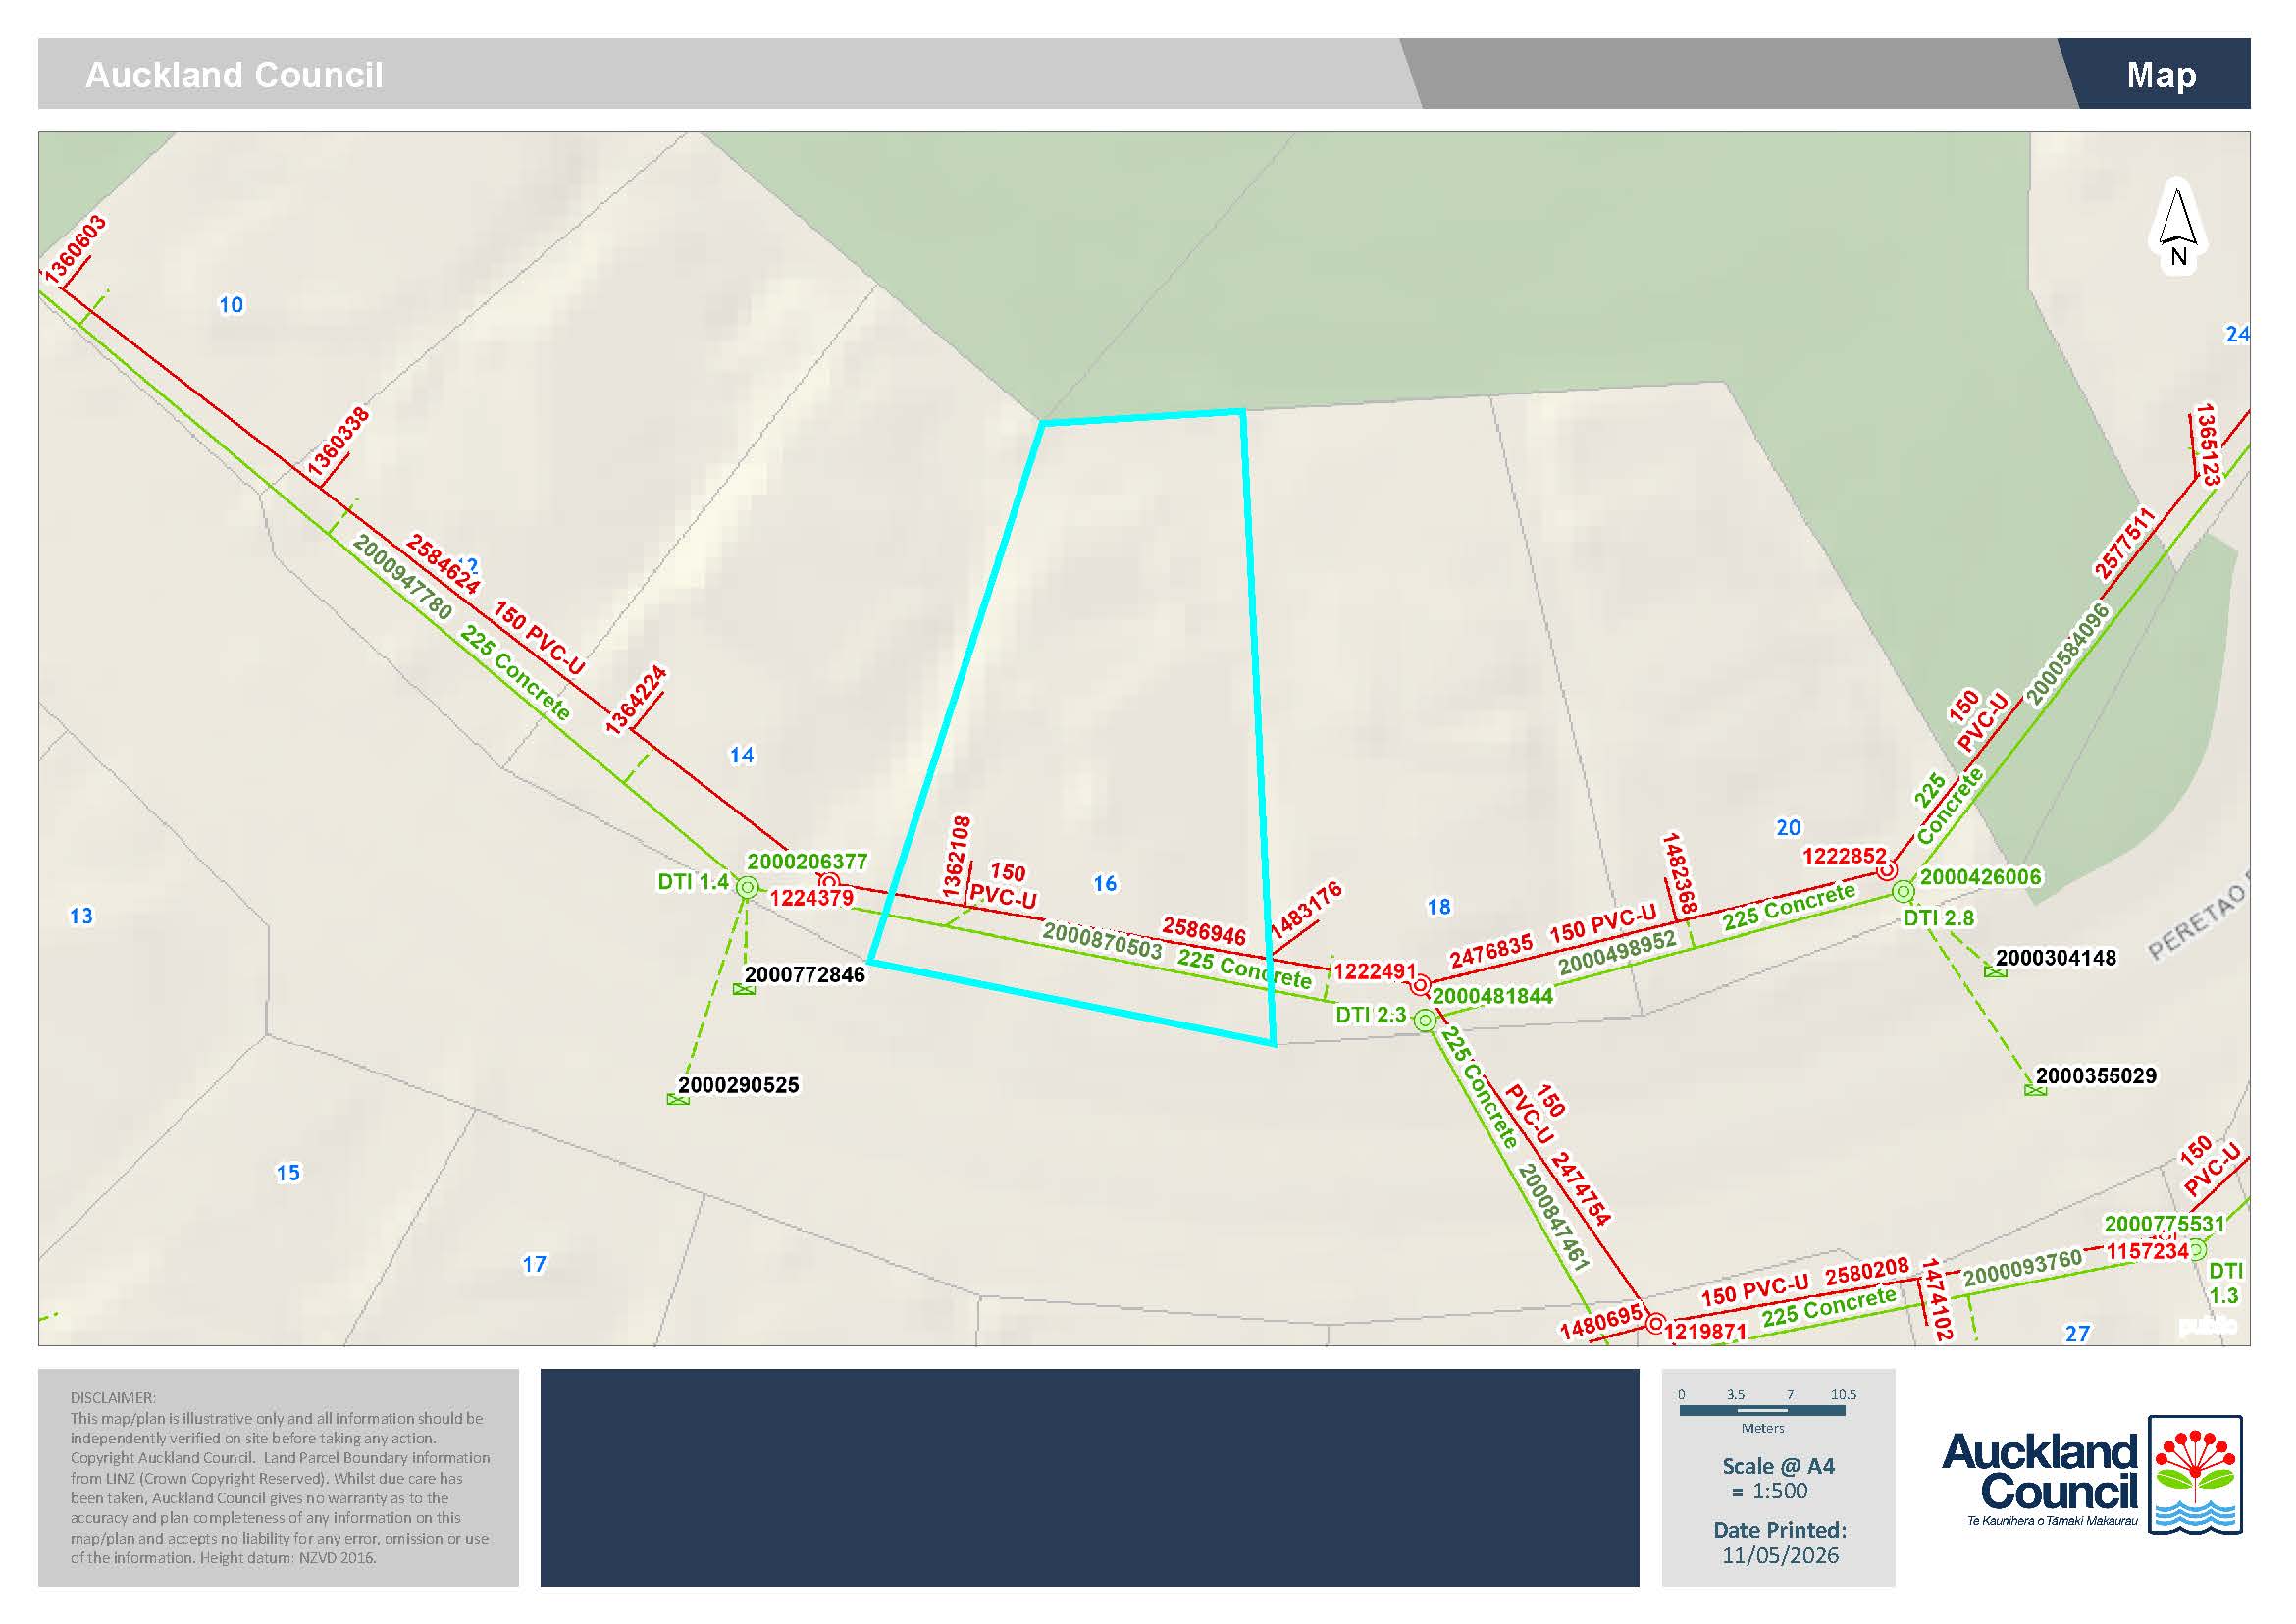The width and height of the screenshot is (2296, 1624).
Task: Click pipe label 2586946
Action: (1204, 931)
